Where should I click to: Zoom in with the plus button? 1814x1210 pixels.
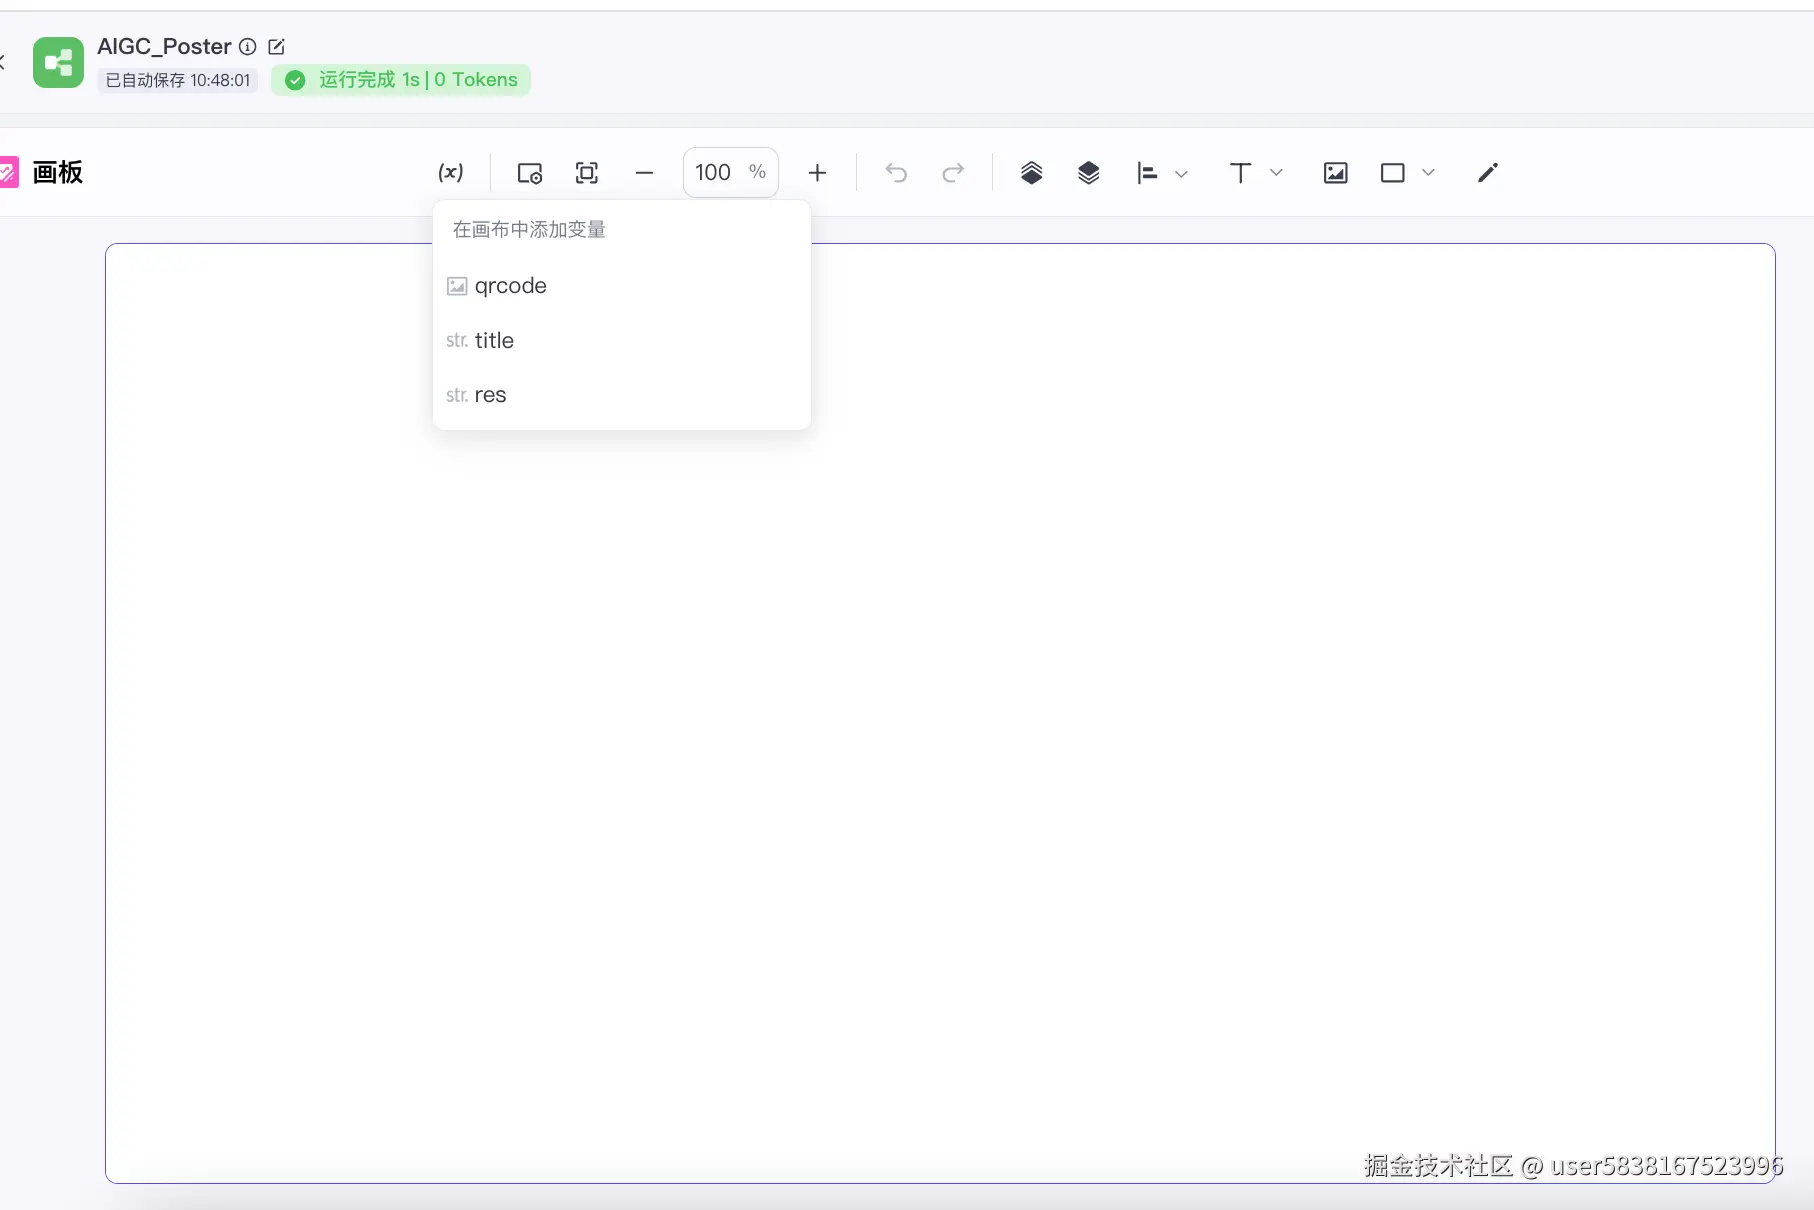(817, 173)
